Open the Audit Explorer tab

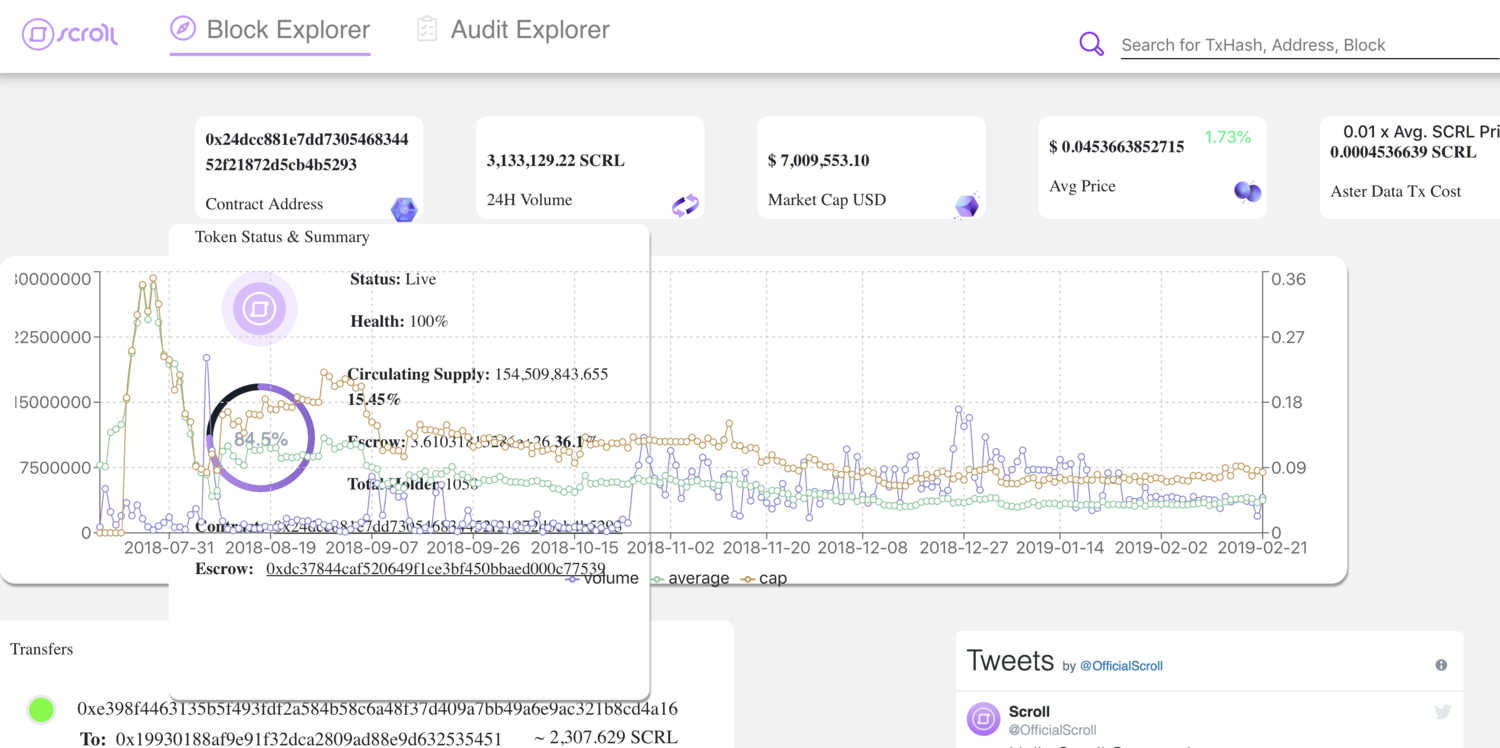pyautogui.click(x=513, y=30)
